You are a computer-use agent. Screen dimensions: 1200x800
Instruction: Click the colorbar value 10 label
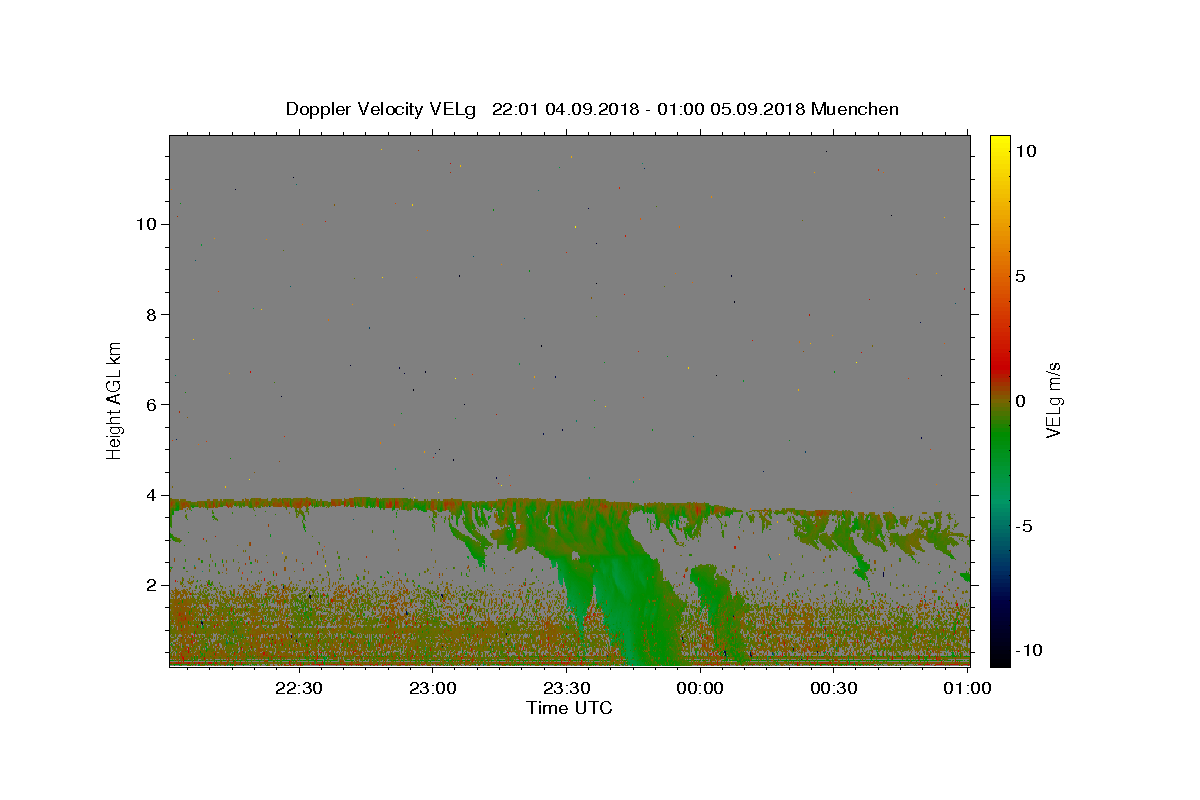point(1025,150)
